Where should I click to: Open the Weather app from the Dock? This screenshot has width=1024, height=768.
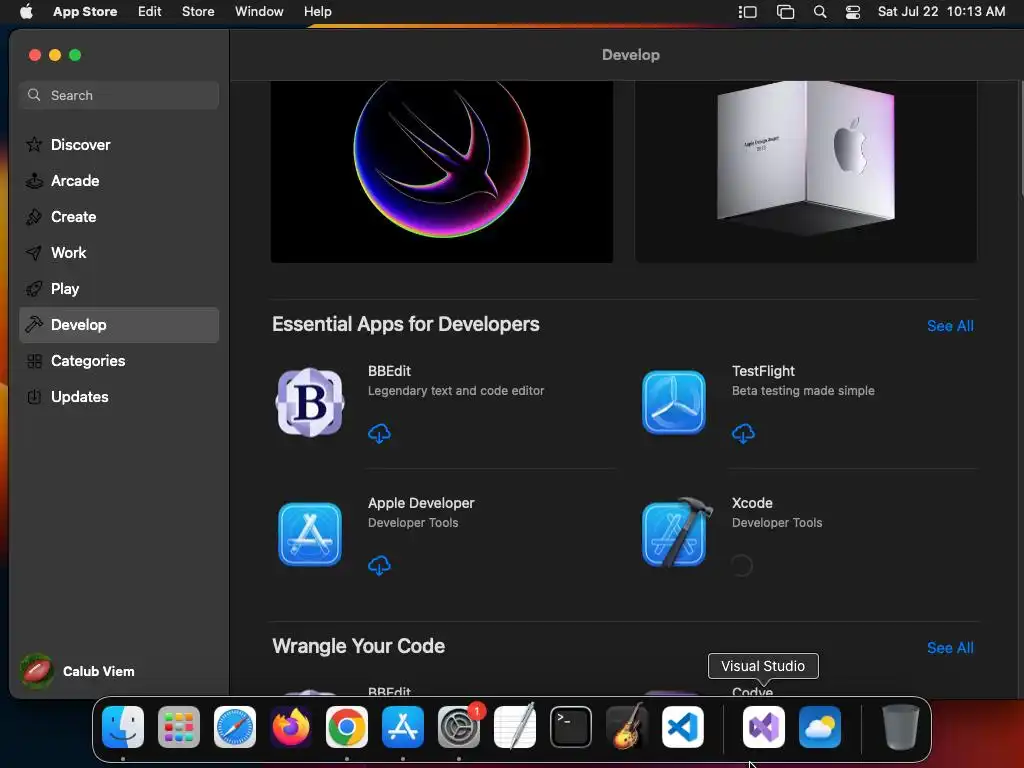[820, 727]
